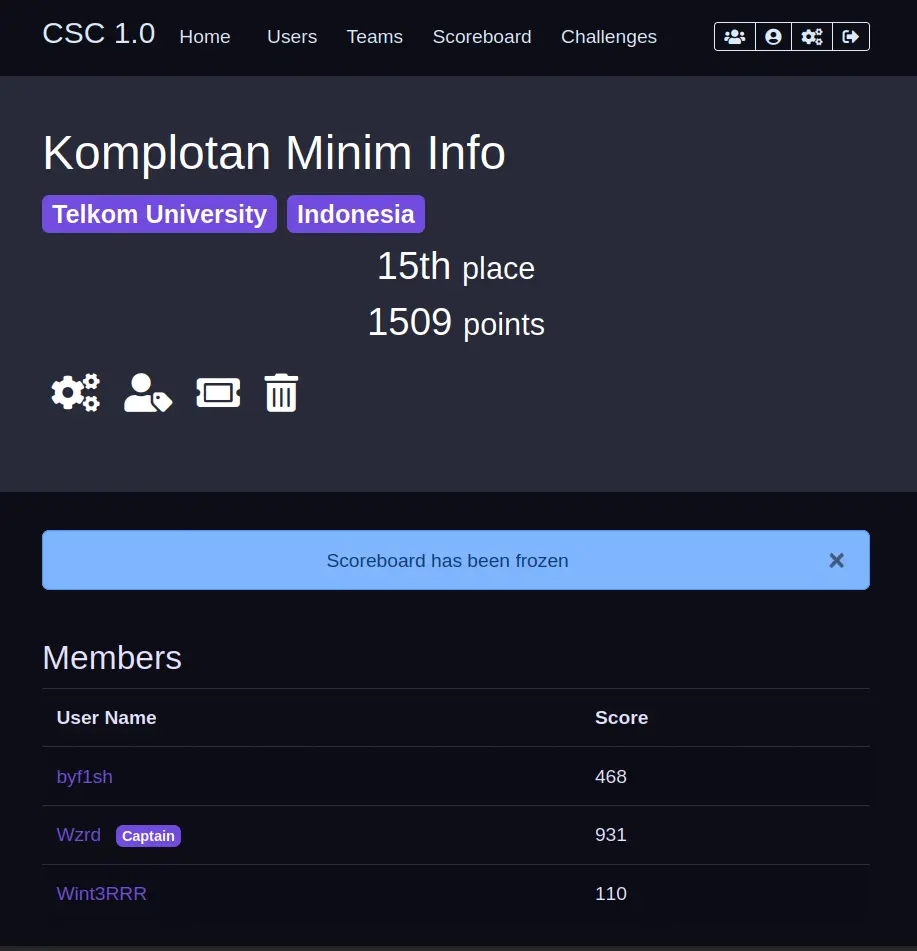This screenshot has width=917, height=951.
Task: Open member byf1sh profile
Action: click(84, 777)
